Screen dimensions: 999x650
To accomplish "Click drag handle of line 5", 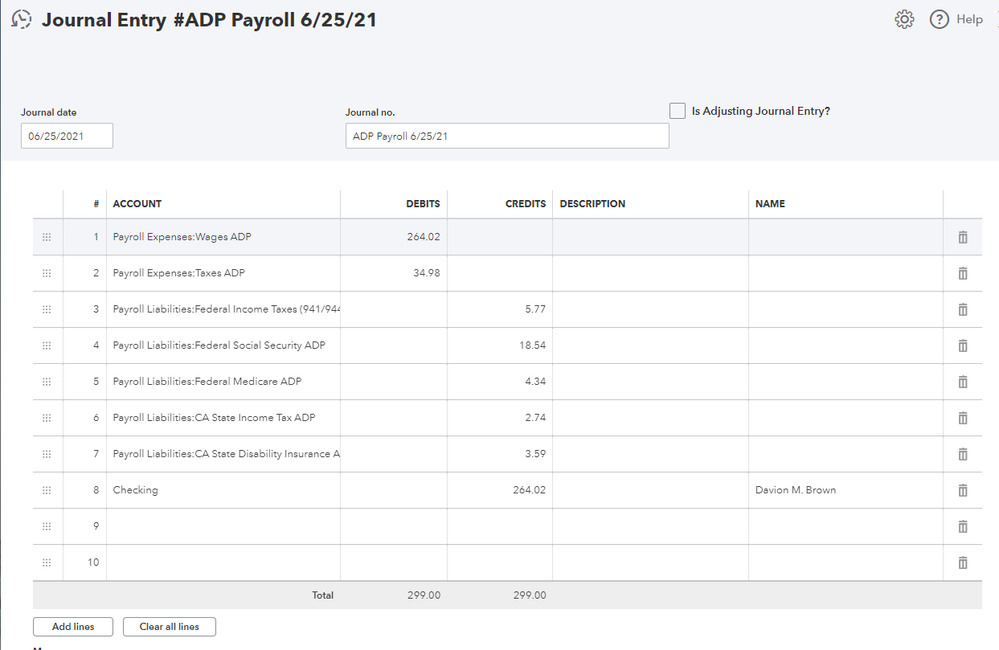I will click(47, 381).
